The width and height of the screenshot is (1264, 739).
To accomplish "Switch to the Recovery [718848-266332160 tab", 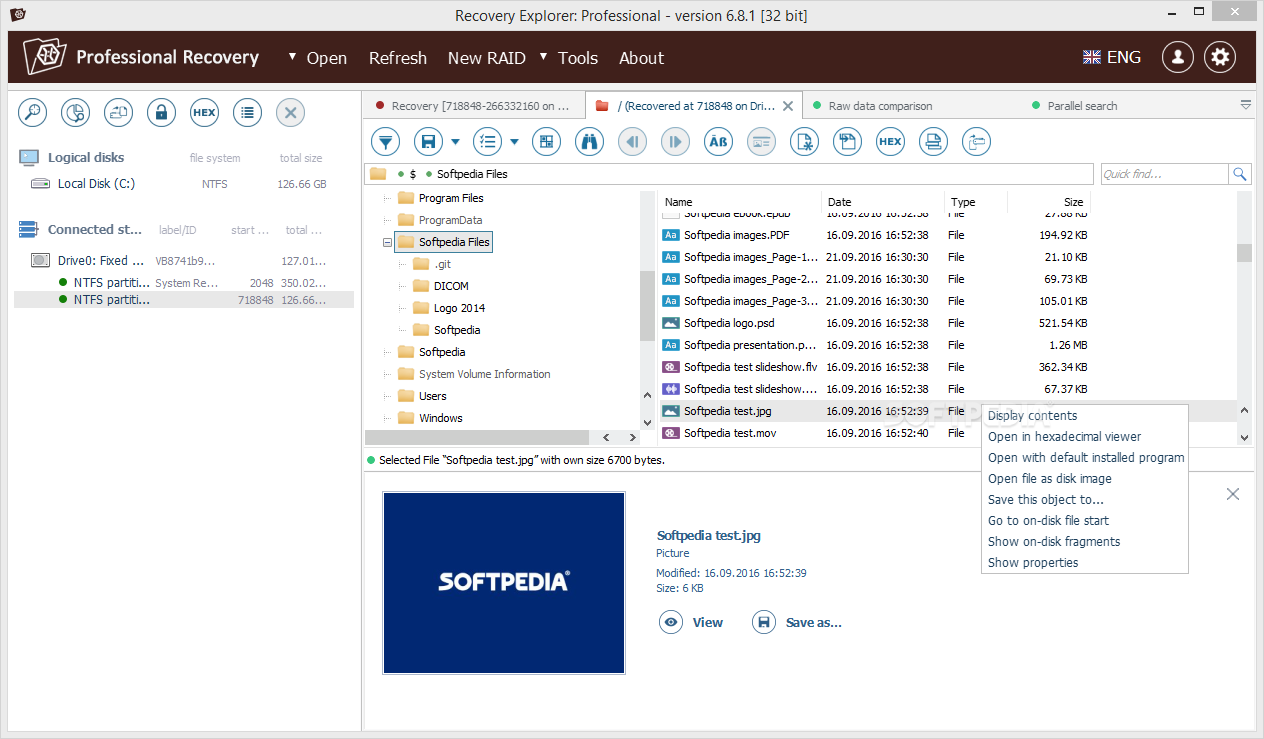I will [474, 106].
